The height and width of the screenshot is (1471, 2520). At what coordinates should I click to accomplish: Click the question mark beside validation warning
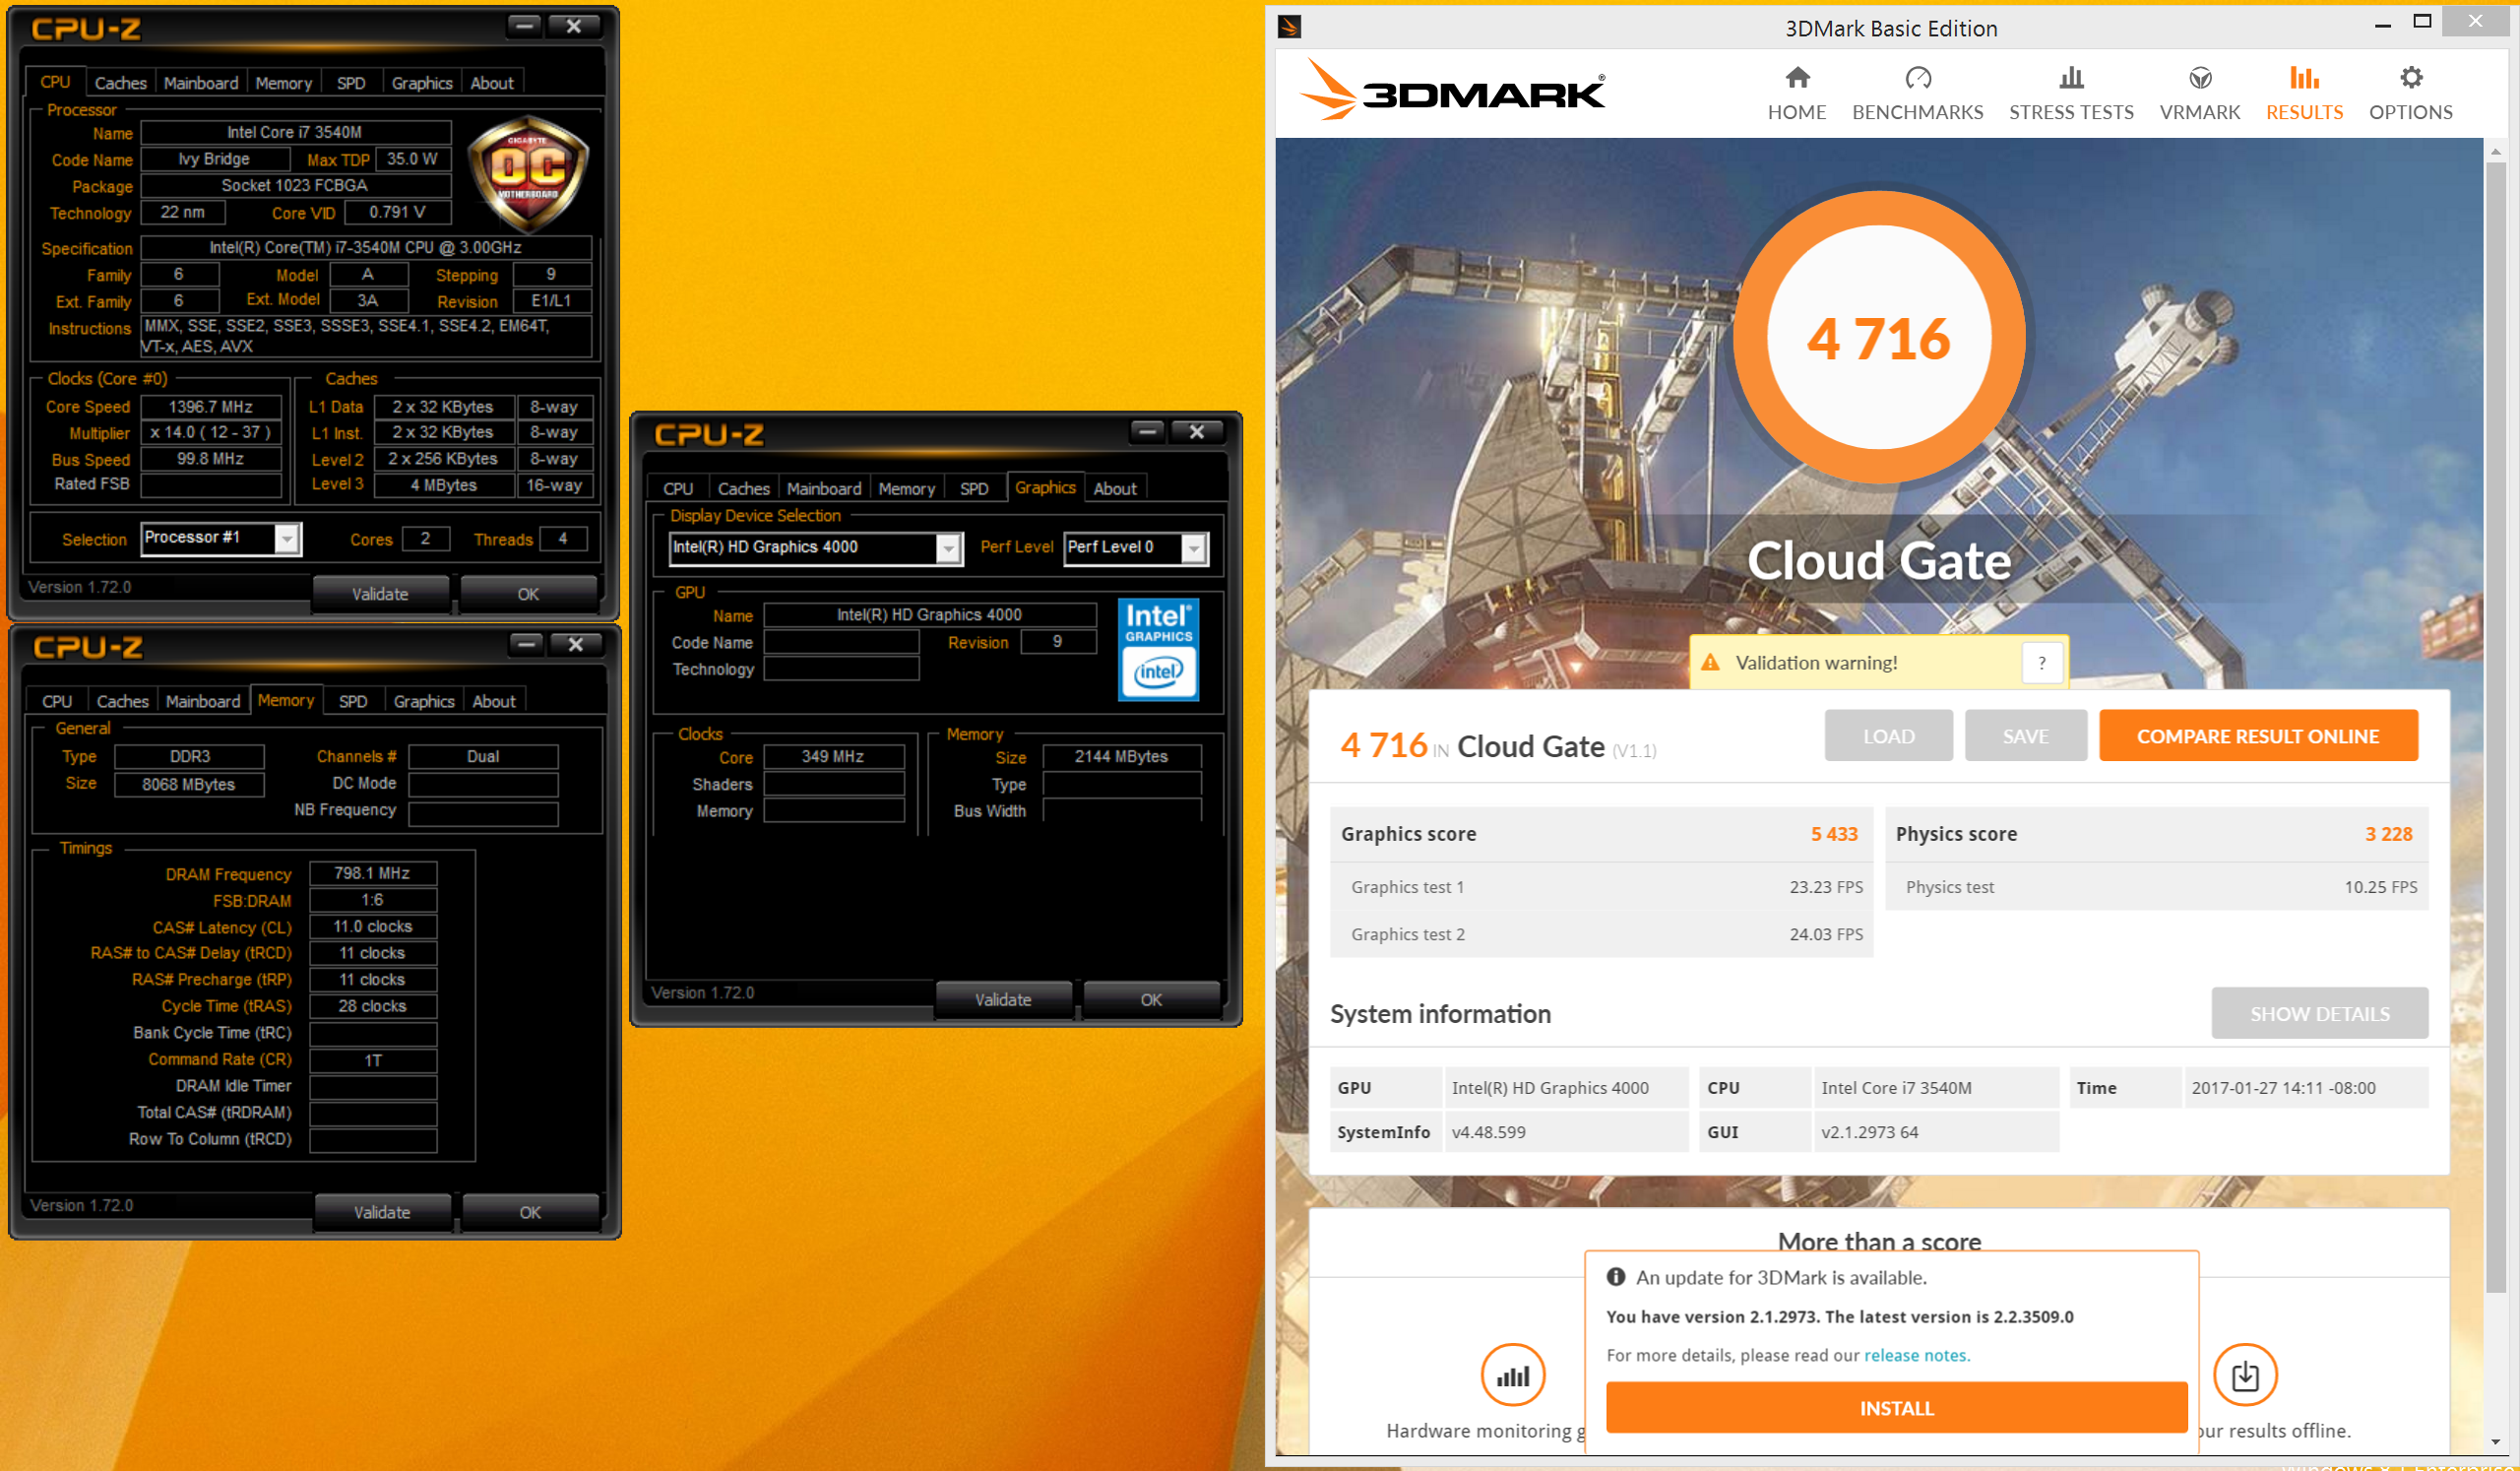tap(2041, 662)
